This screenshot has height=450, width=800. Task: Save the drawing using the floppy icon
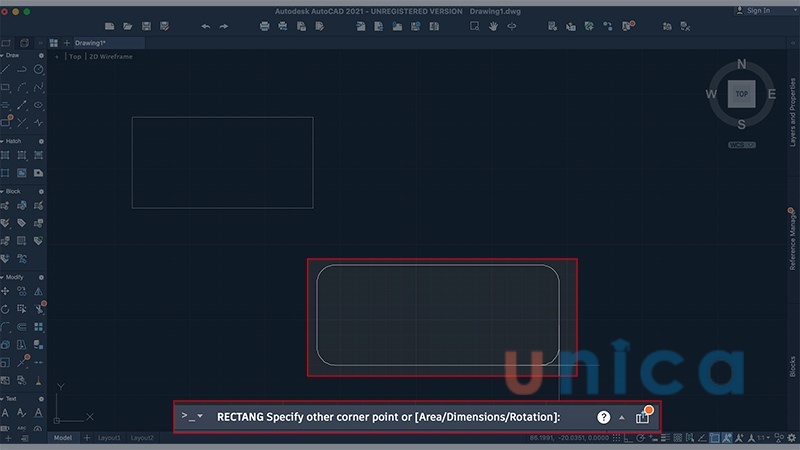146,26
